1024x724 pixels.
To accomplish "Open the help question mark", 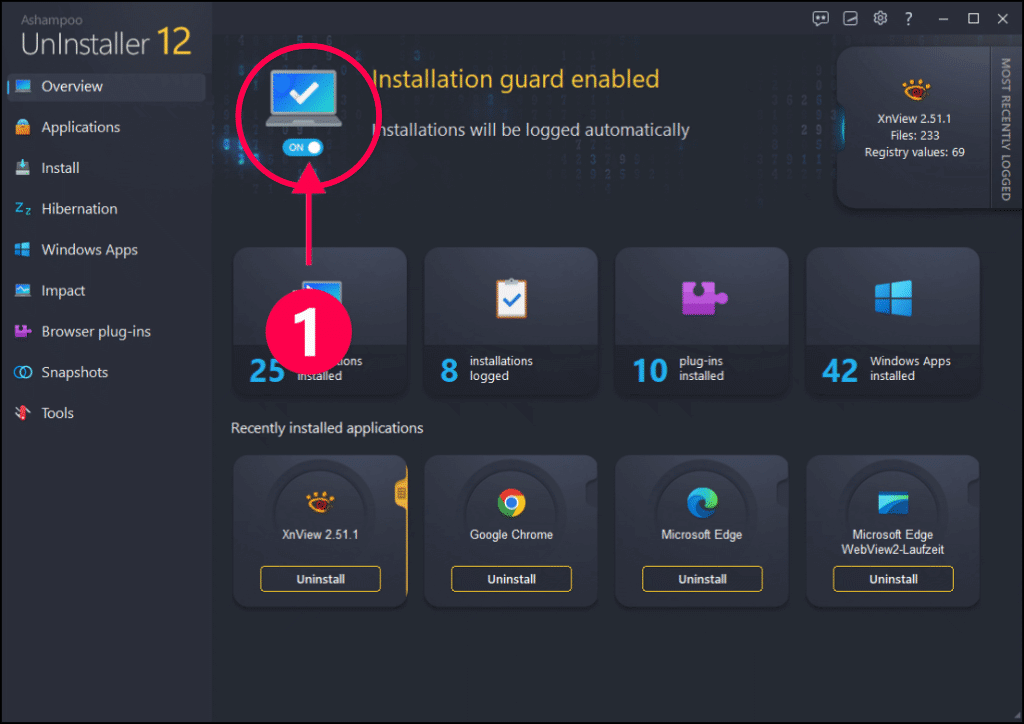I will tap(908, 19).
